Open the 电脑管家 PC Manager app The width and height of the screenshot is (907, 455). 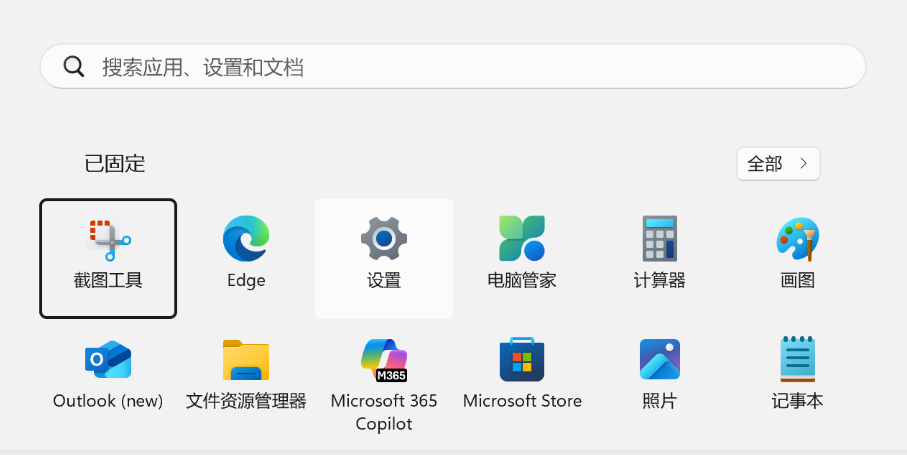(x=522, y=258)
